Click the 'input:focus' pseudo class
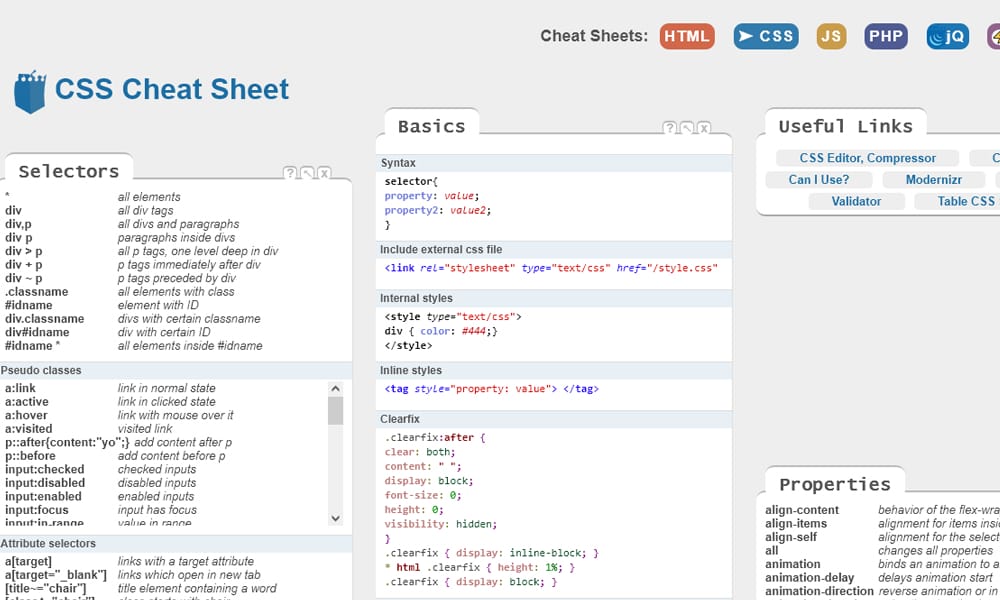The image size is (1000, 600). (x=37, y=510)
